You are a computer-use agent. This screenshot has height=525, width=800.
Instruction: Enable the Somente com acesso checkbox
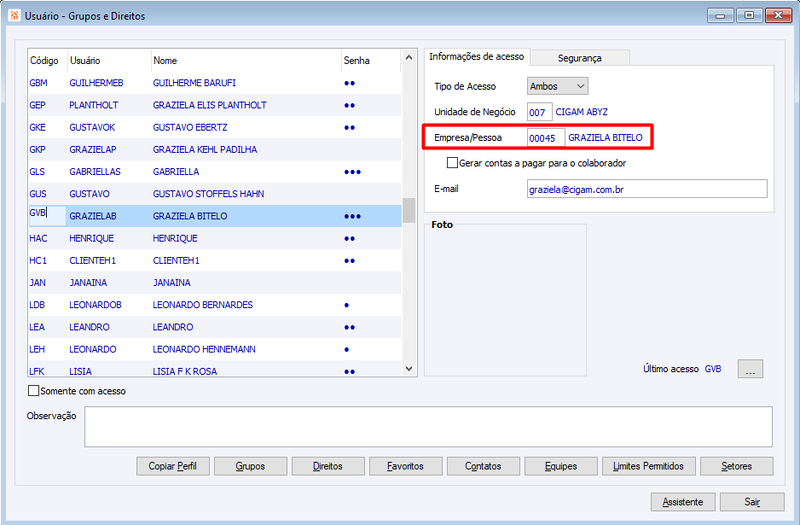[x=34, y=391]
